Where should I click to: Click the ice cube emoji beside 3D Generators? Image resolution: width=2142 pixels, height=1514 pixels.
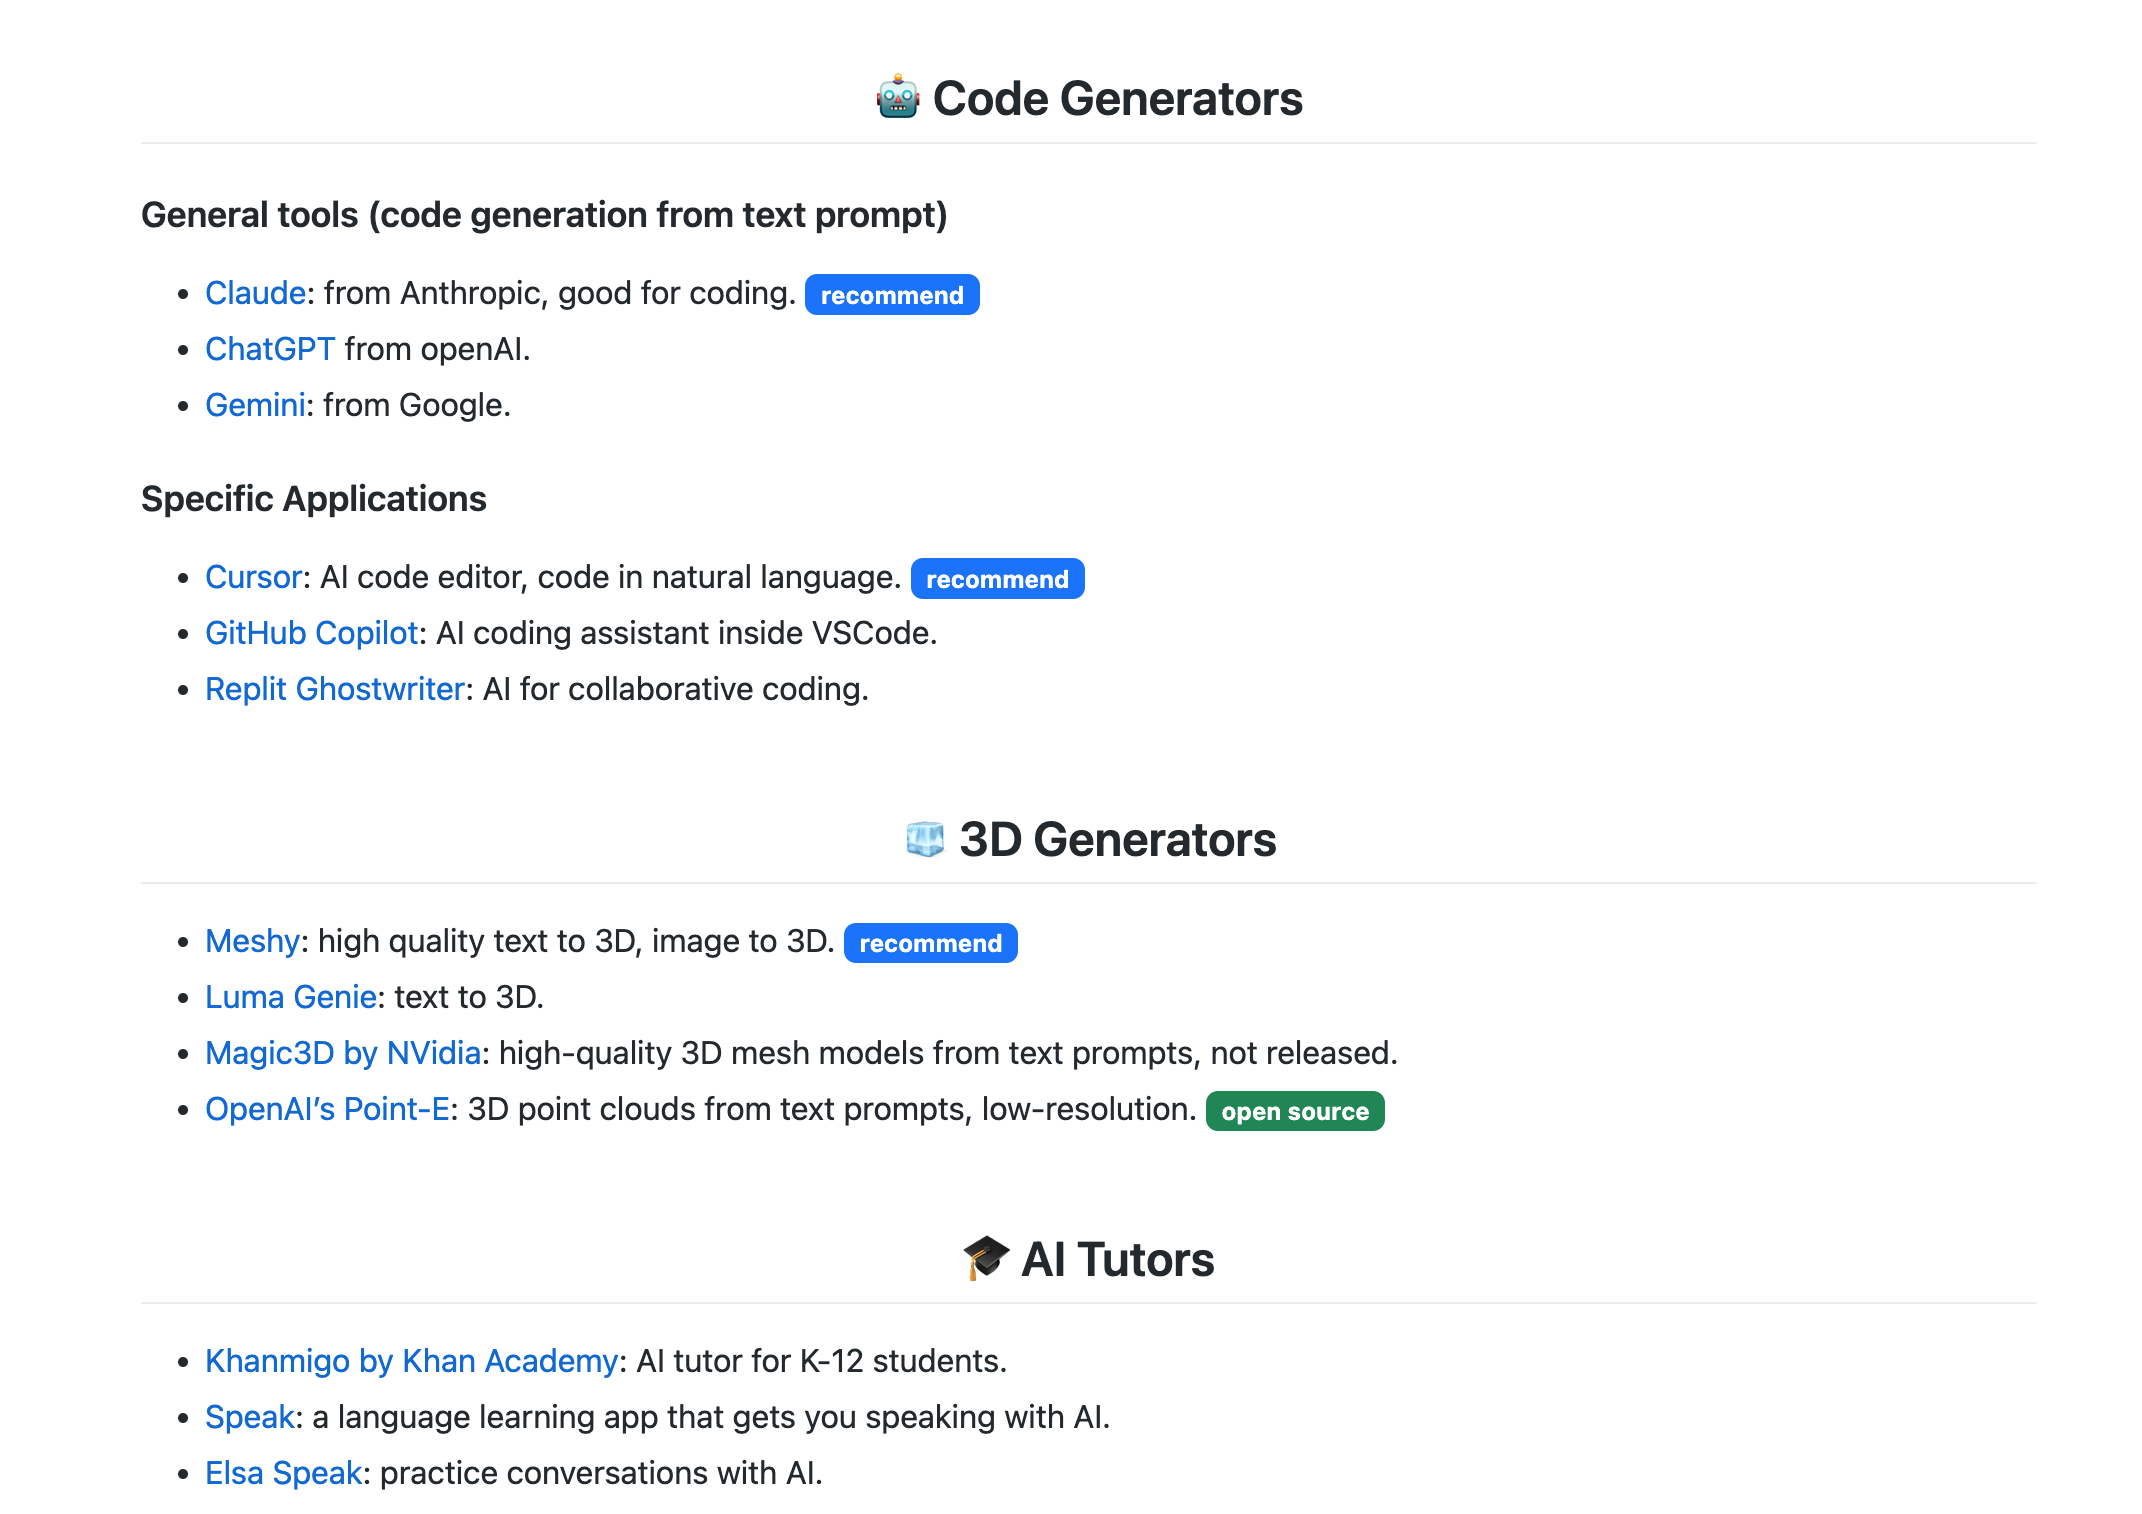(x=924, y=839)
